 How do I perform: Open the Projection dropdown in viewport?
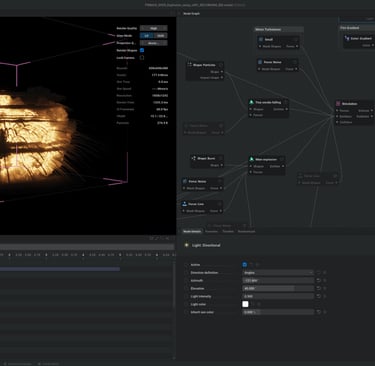coord(154,43)
